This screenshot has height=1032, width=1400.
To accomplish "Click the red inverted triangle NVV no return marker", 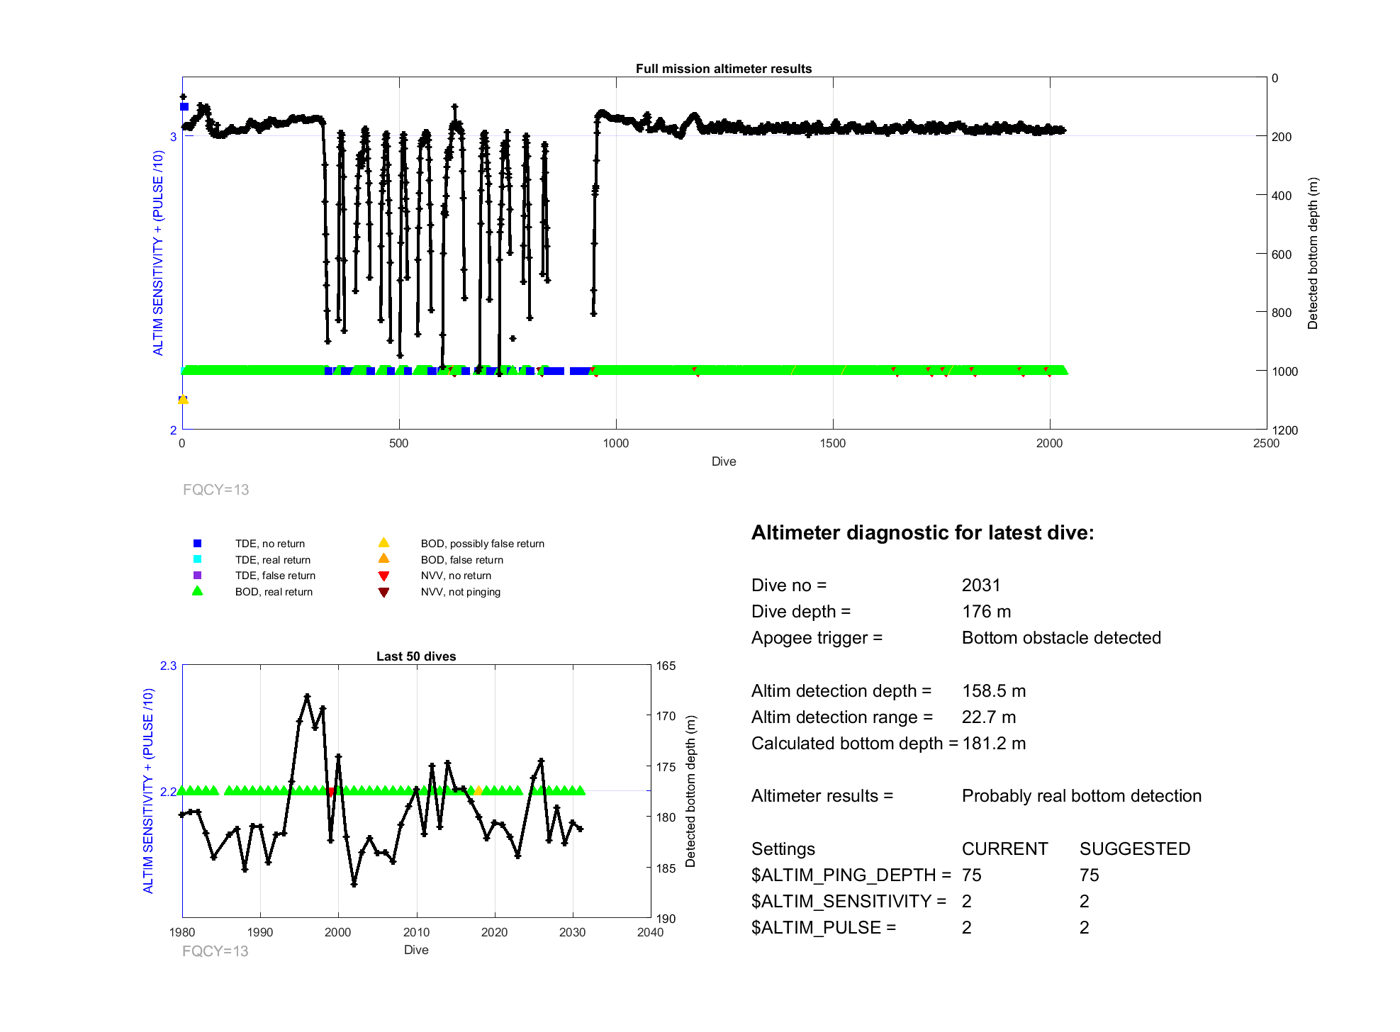I will [383, 576].
